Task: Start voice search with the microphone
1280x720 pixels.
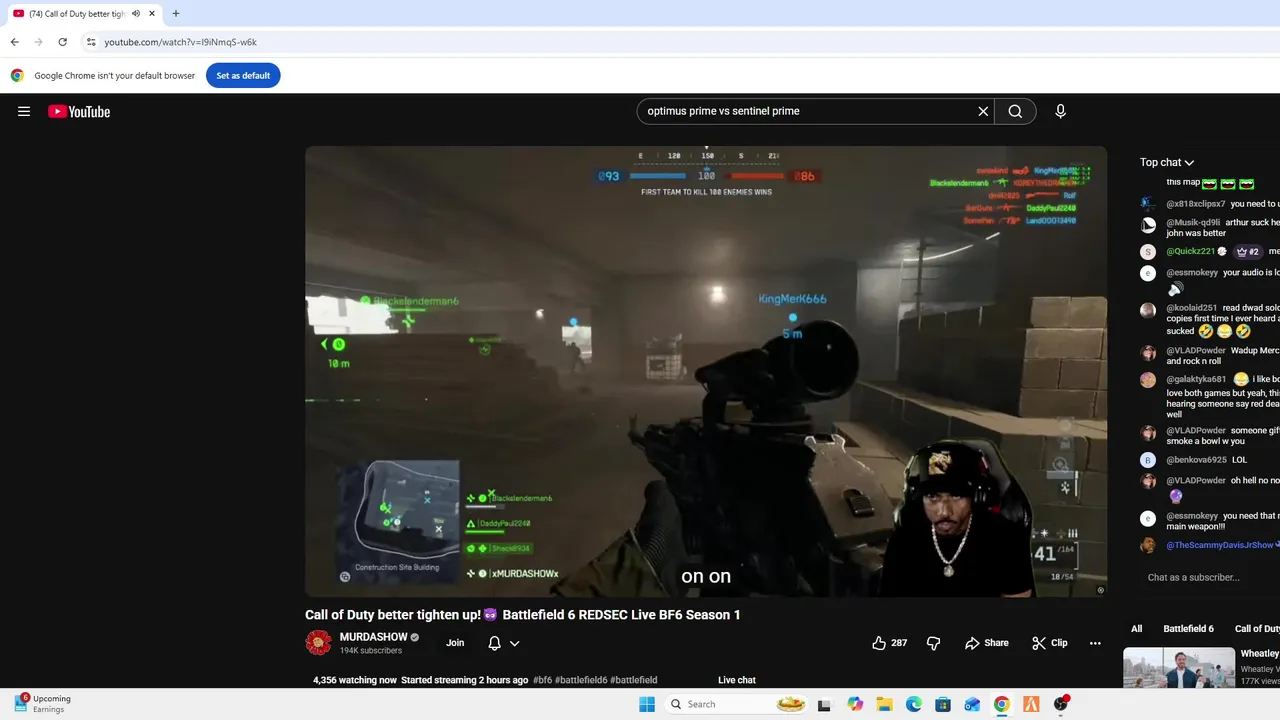Action: pyautogui.click(x=1060, y=111)
